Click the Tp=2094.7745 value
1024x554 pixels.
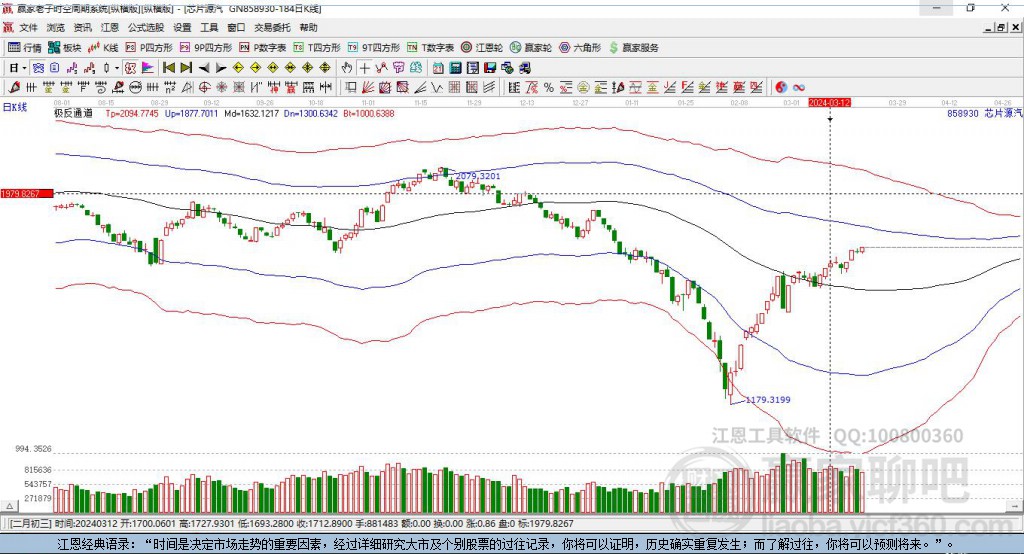[x=132, y=114]
